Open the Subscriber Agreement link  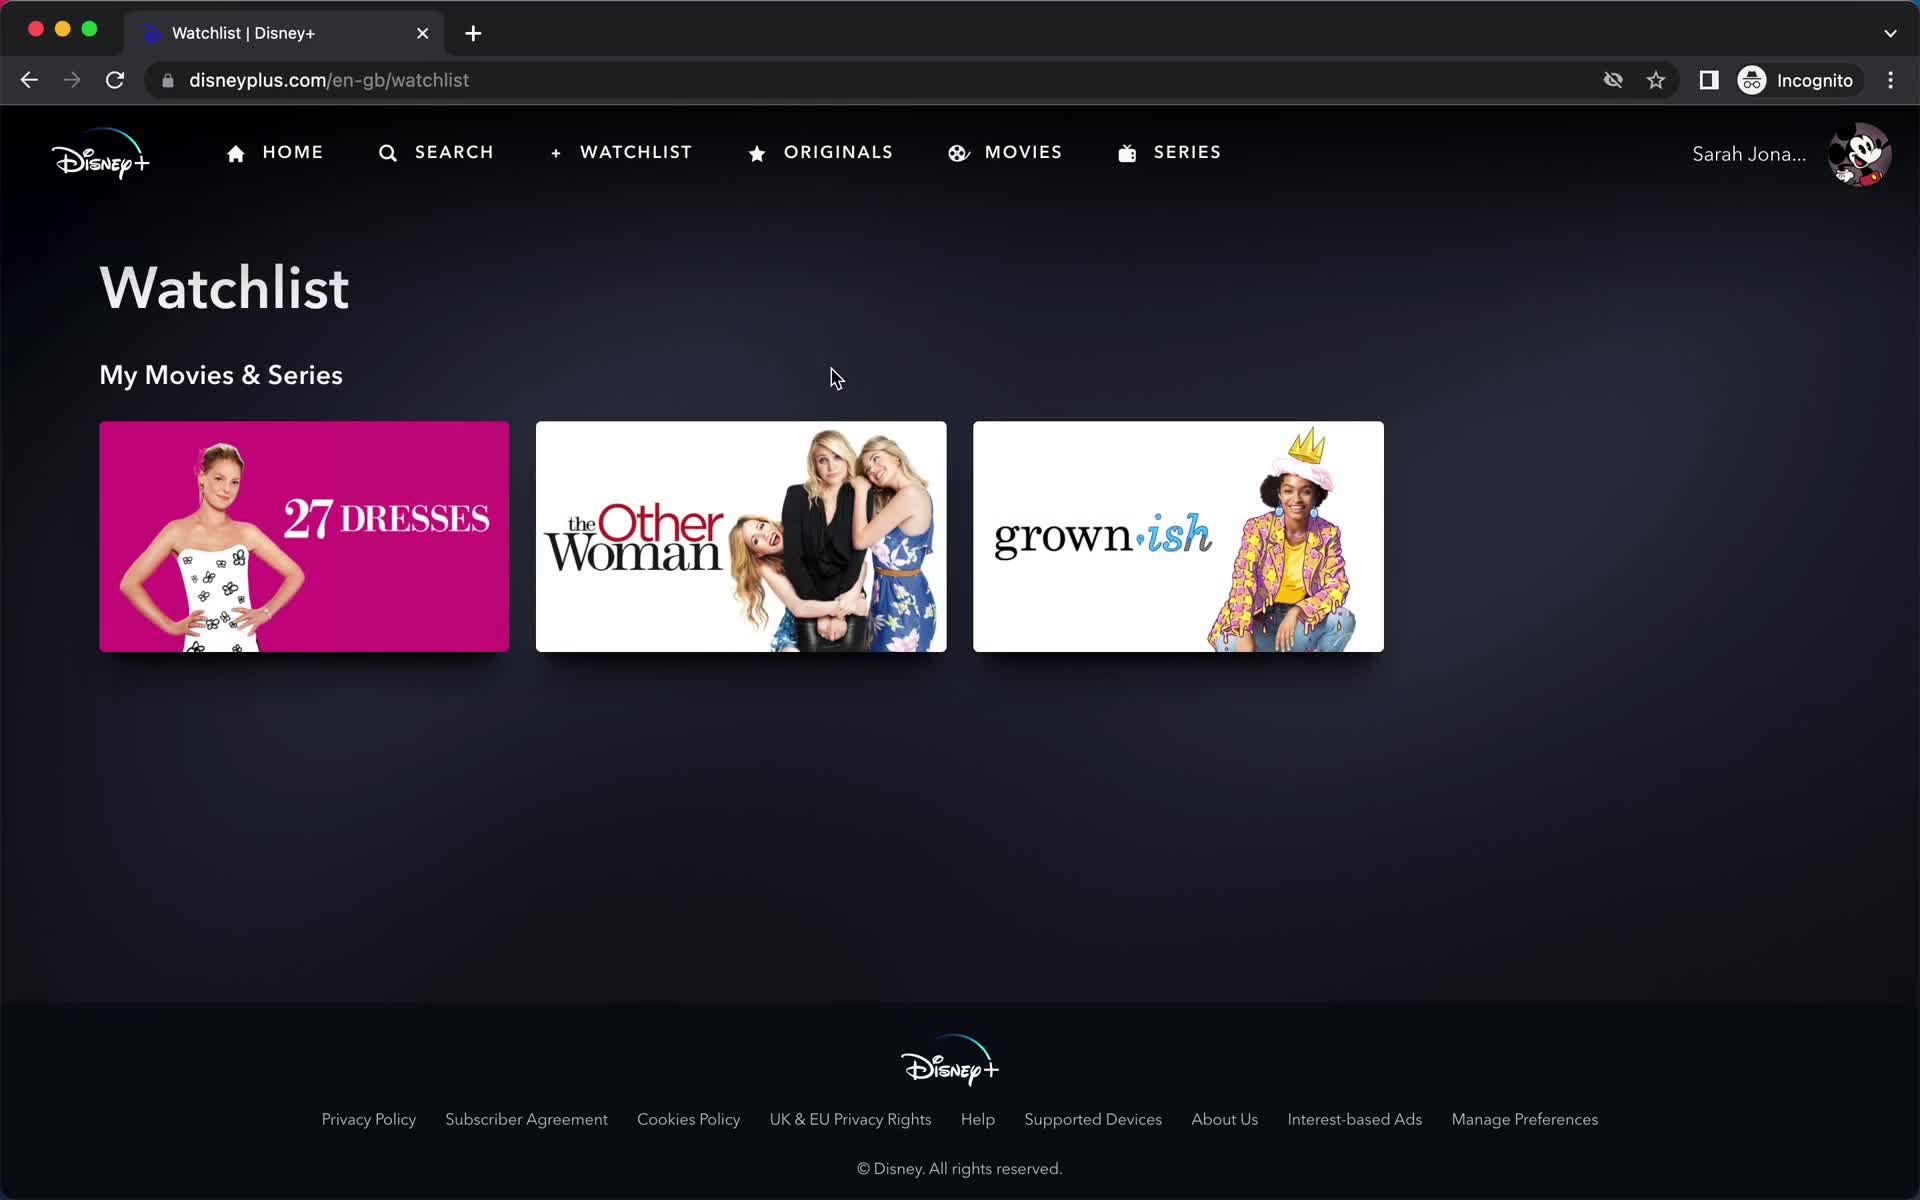click(526, 1119)
